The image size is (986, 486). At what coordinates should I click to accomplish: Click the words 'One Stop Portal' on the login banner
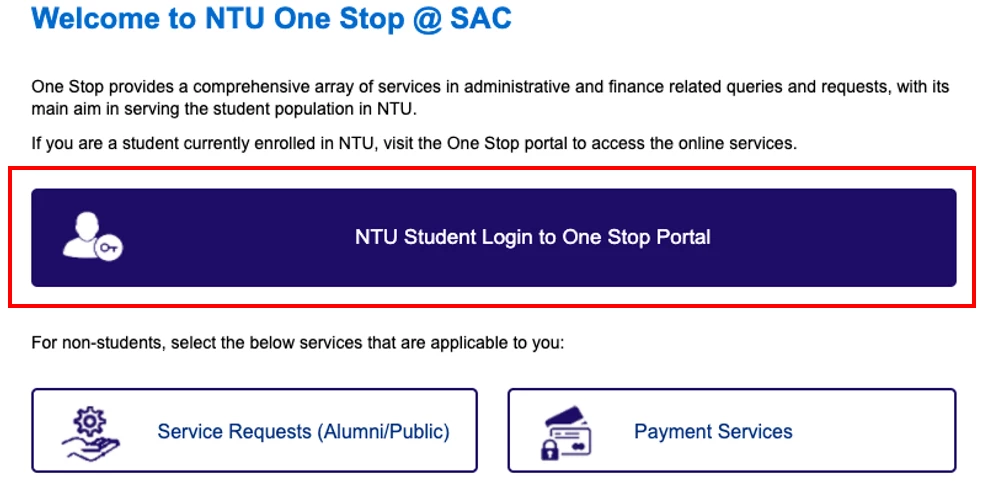pos(636,237)
